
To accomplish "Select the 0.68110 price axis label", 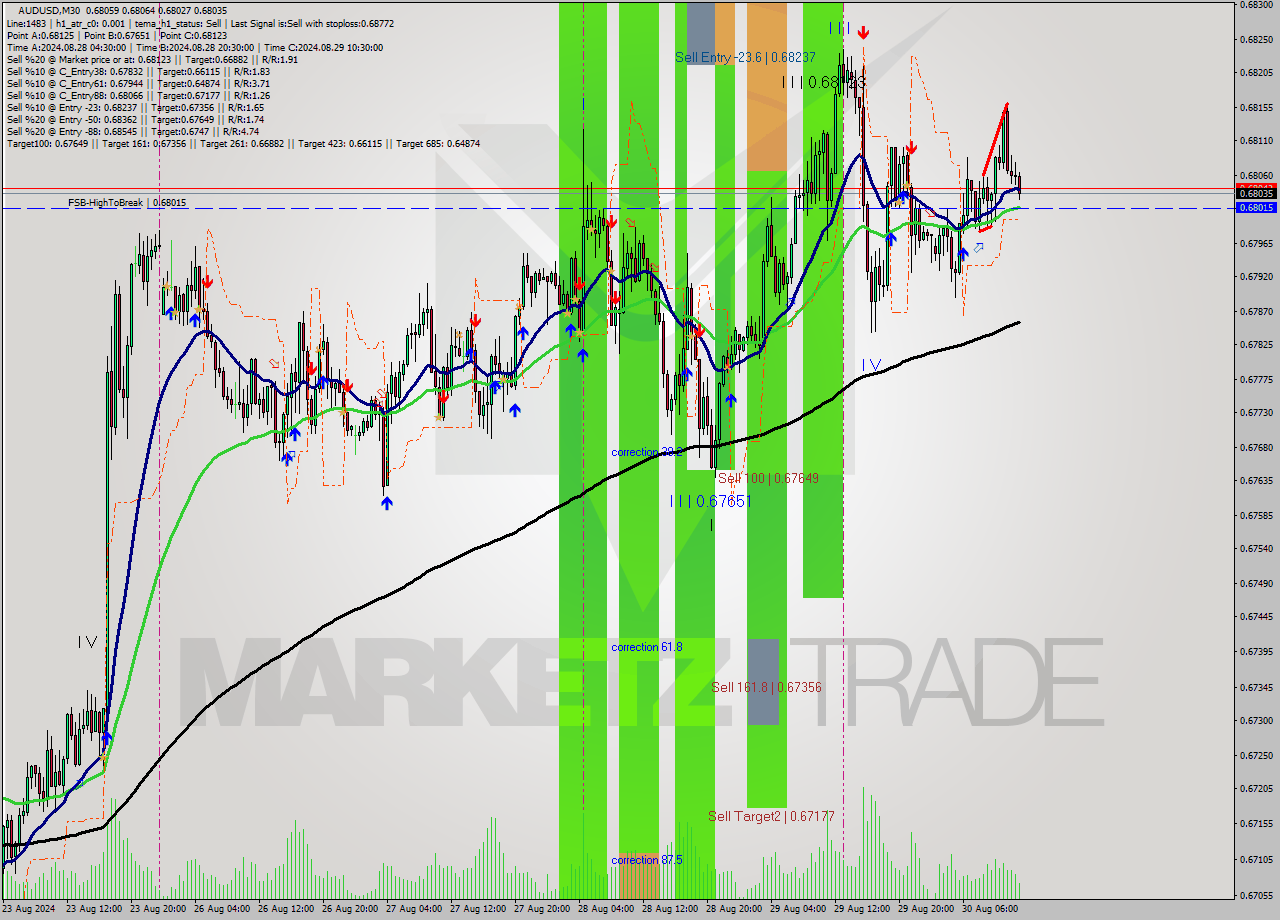I will pyautogui.click(x=1256, y=141).
